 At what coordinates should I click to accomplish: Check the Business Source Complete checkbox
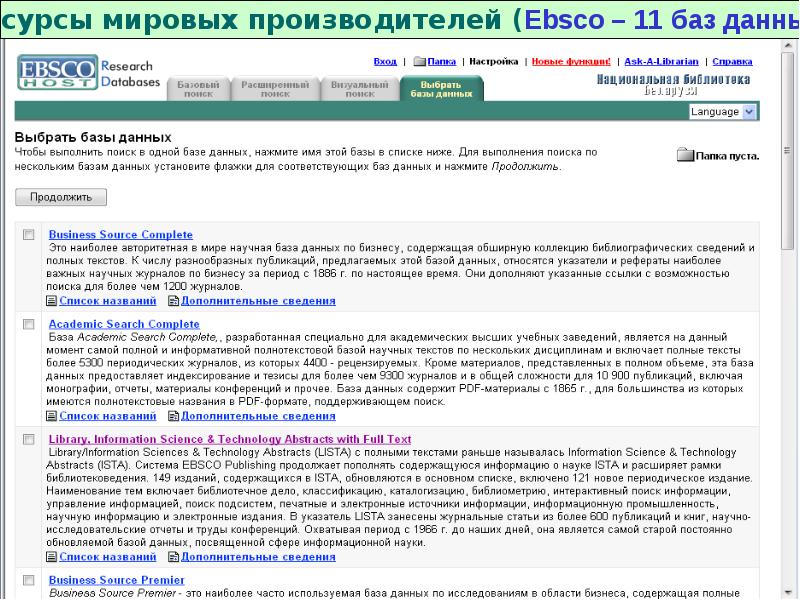(x=28, y=235)
